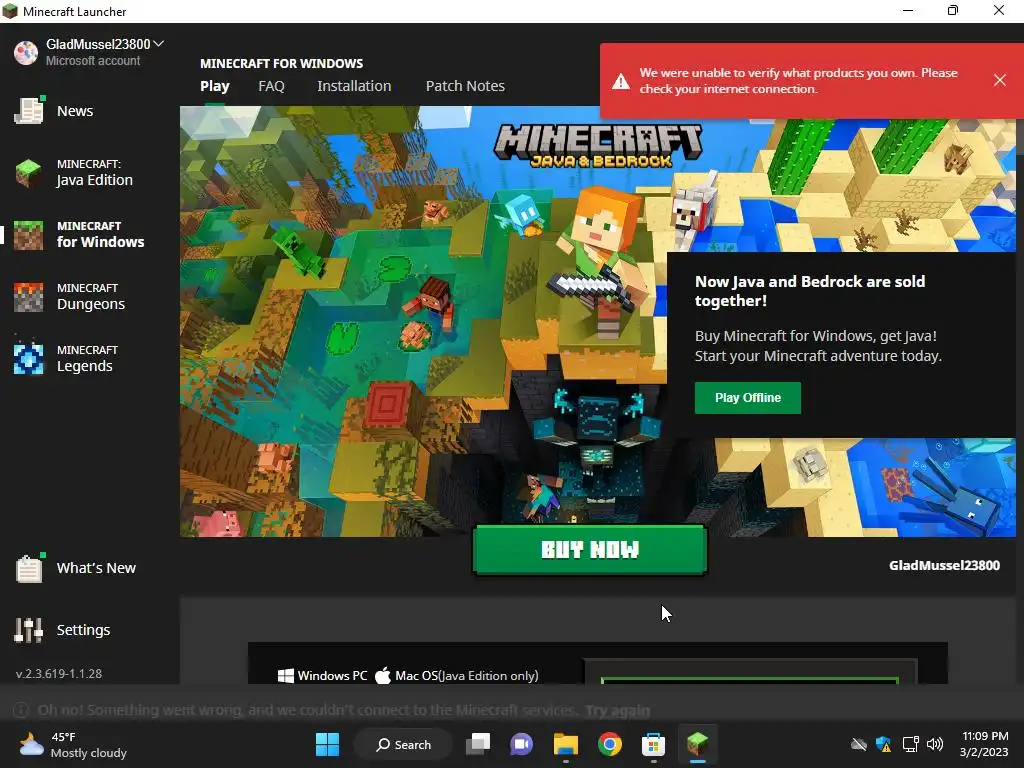Open the News section icon
The image size is (1024, 768).
tap(29, 110)
